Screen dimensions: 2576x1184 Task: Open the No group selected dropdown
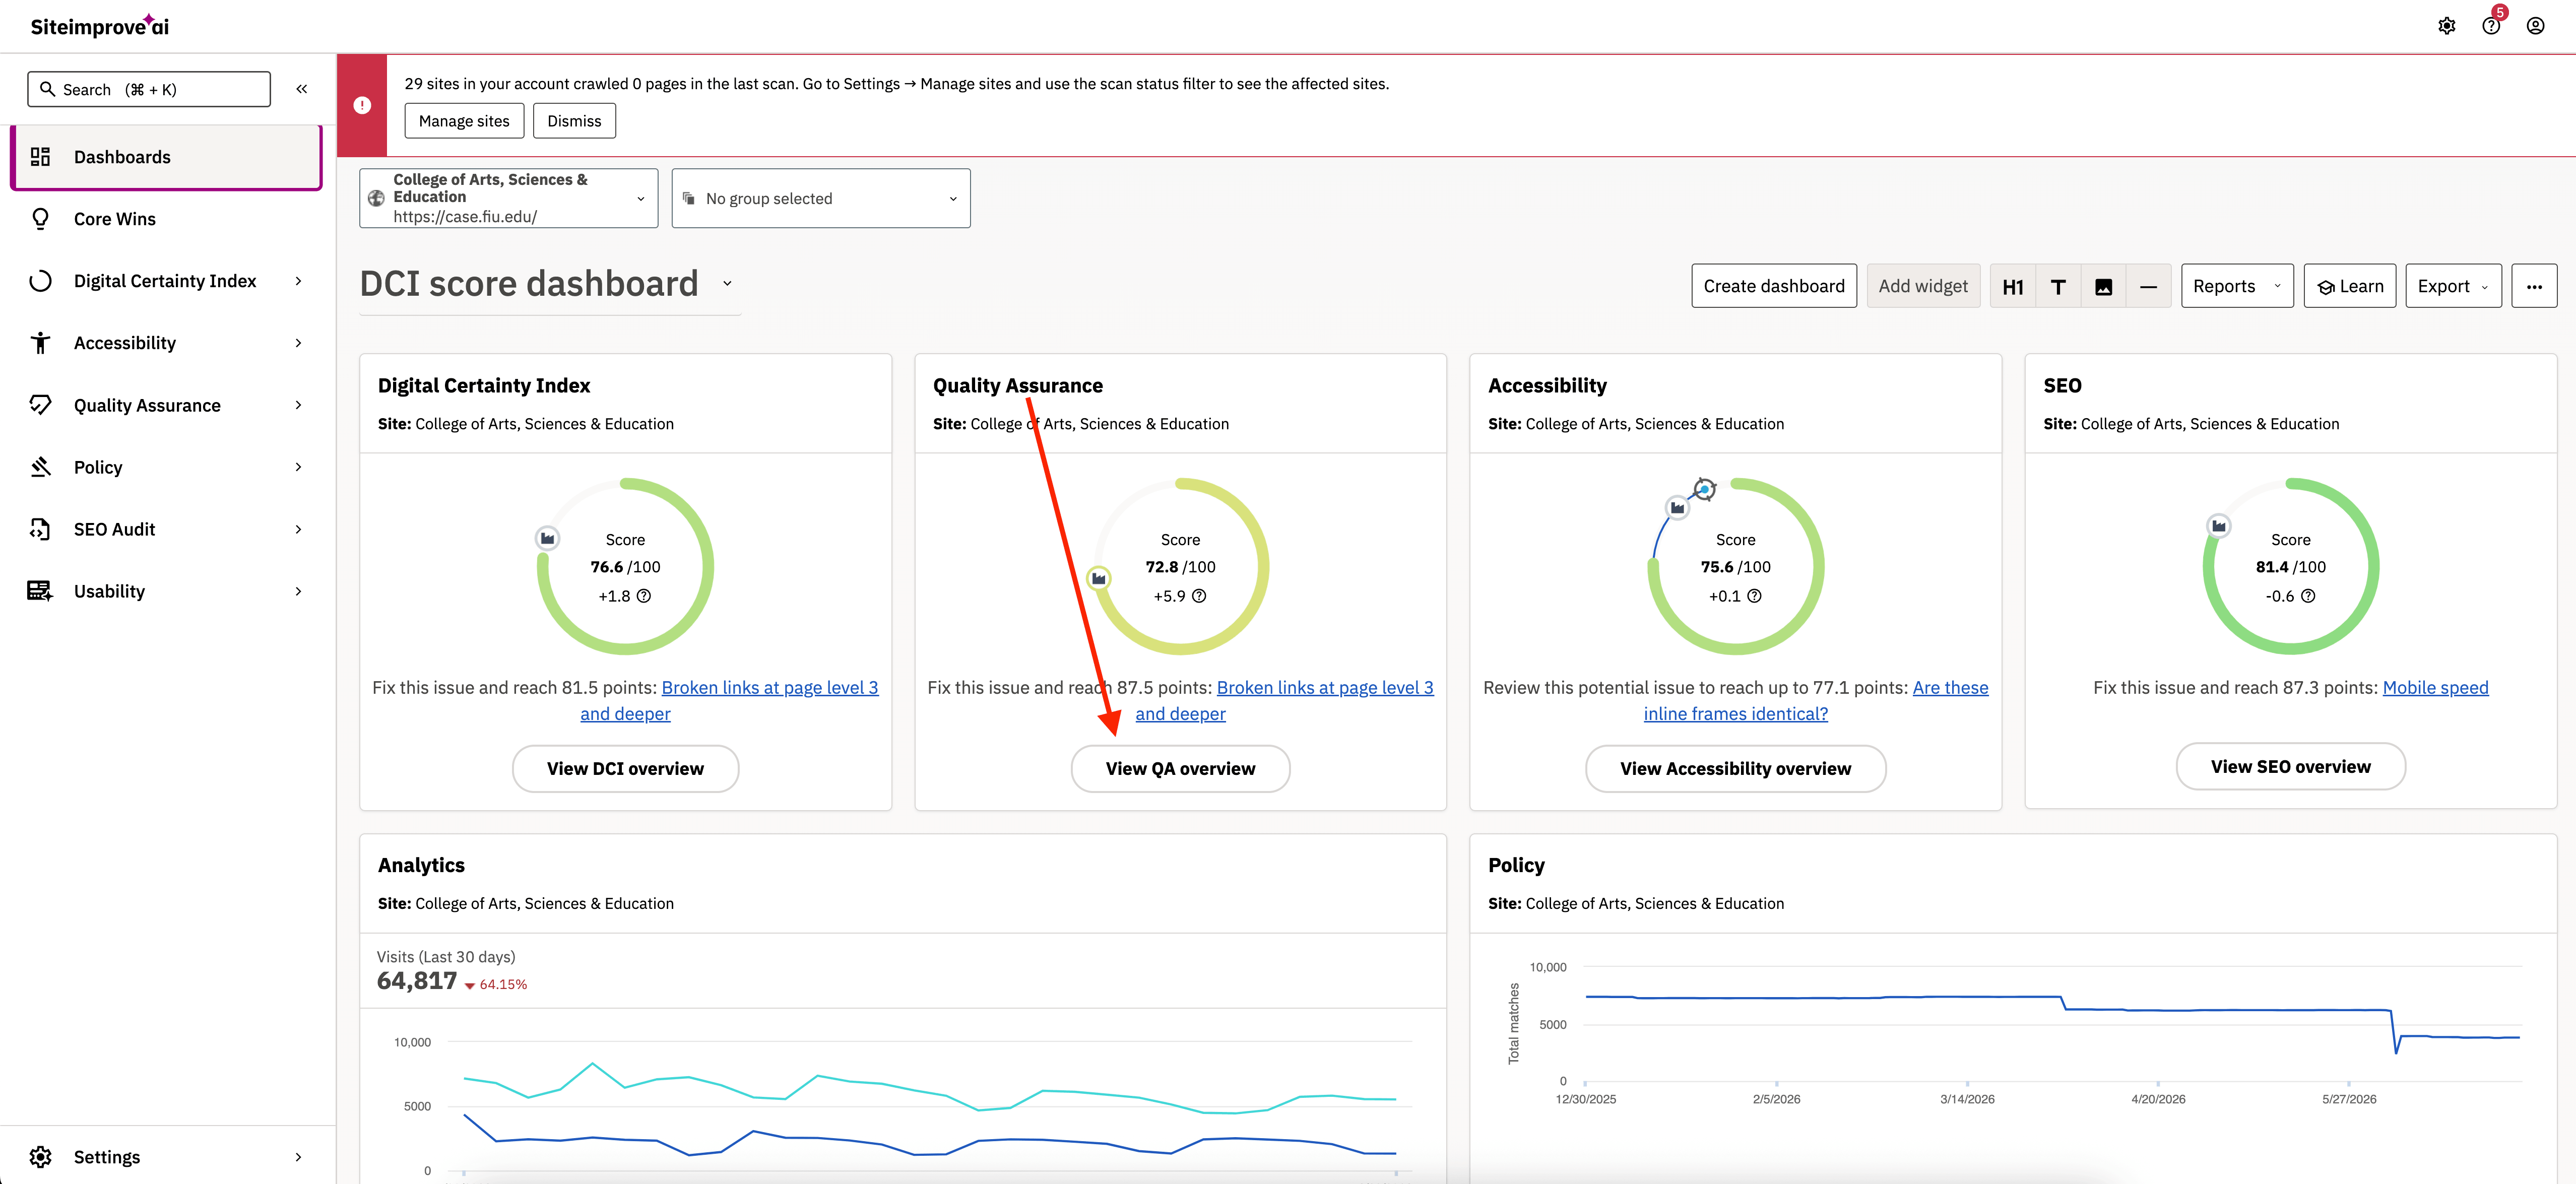pos(821,198)
